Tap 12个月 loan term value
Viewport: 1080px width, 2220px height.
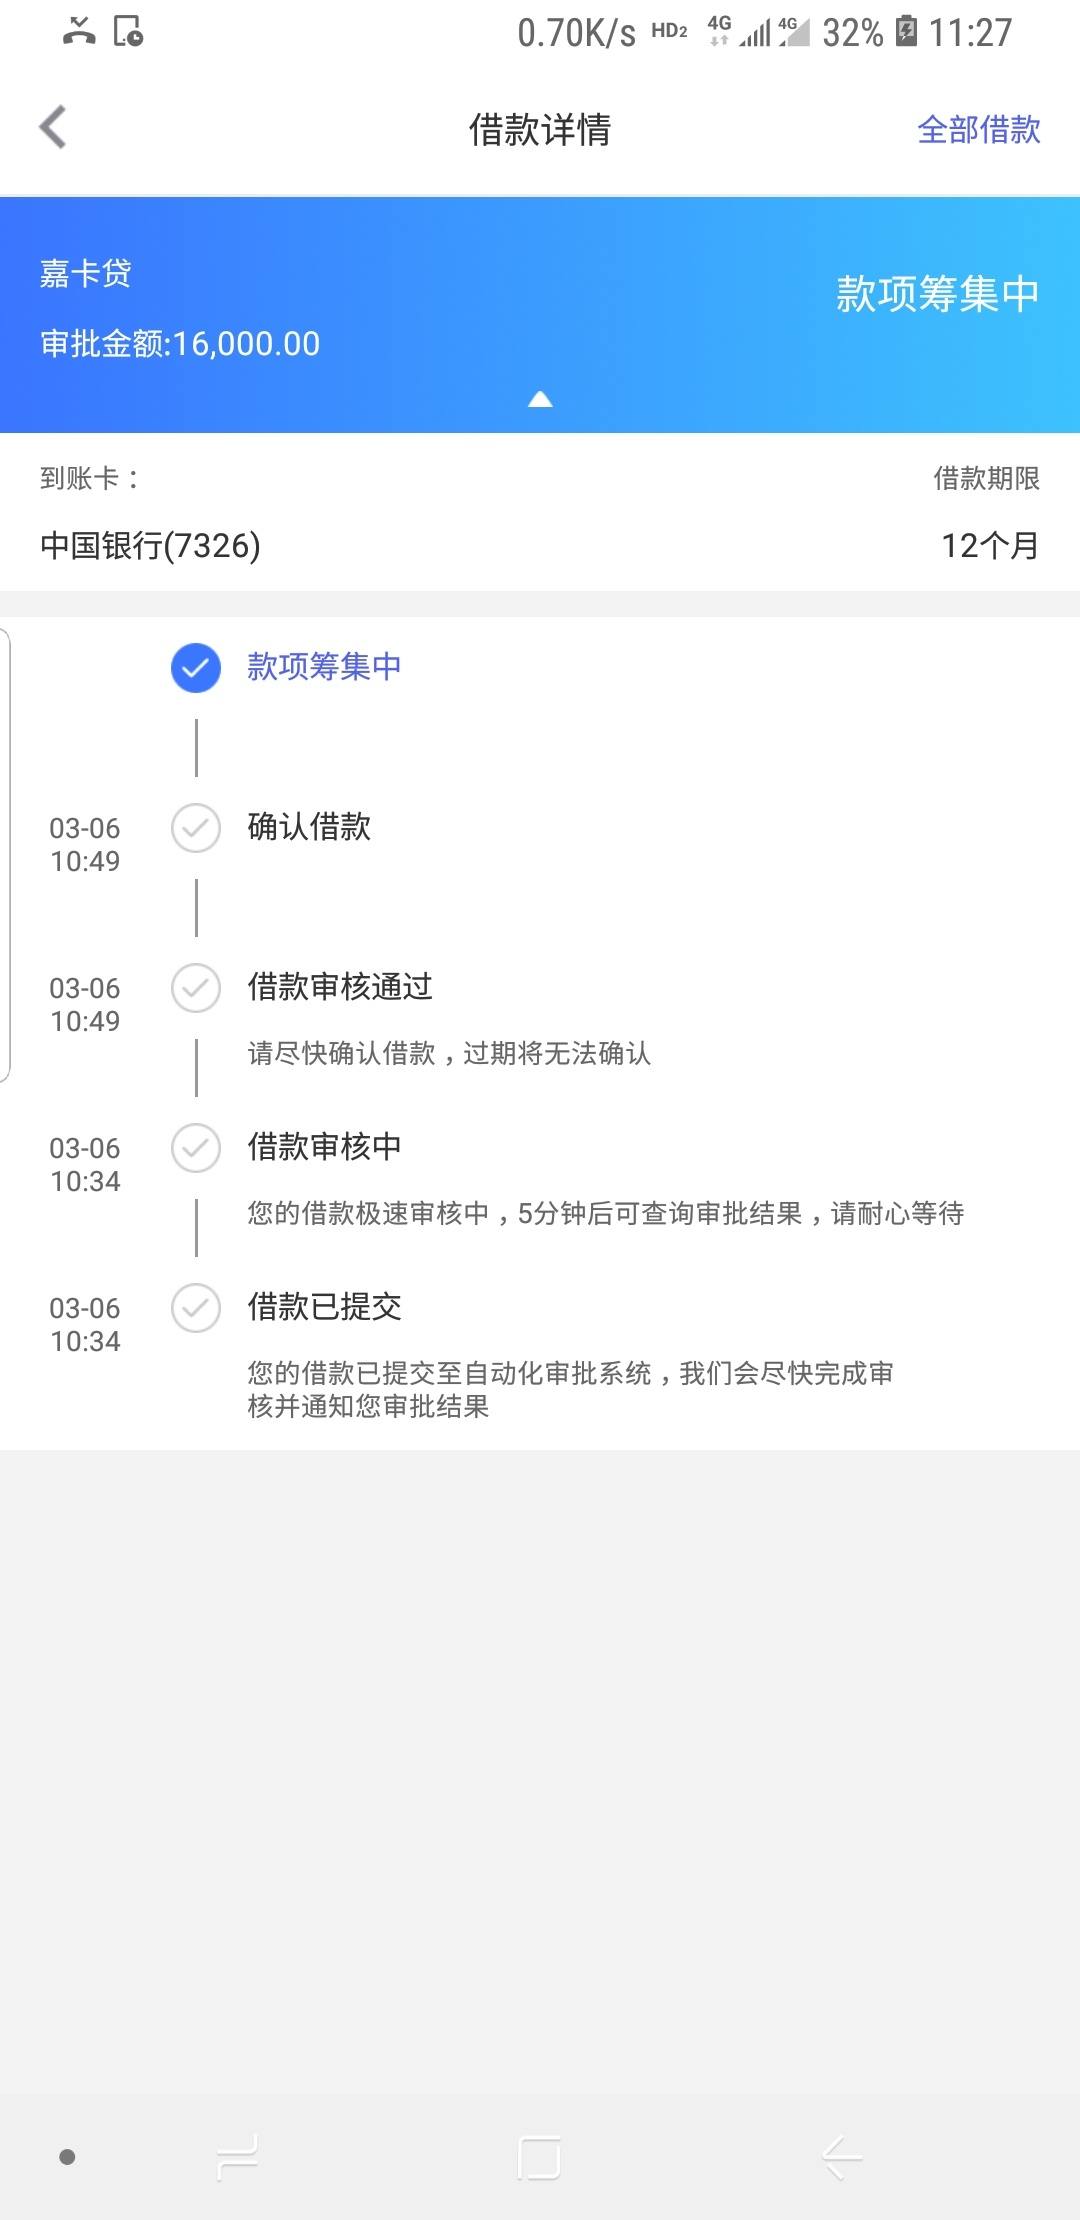click(x=990, y=546)
